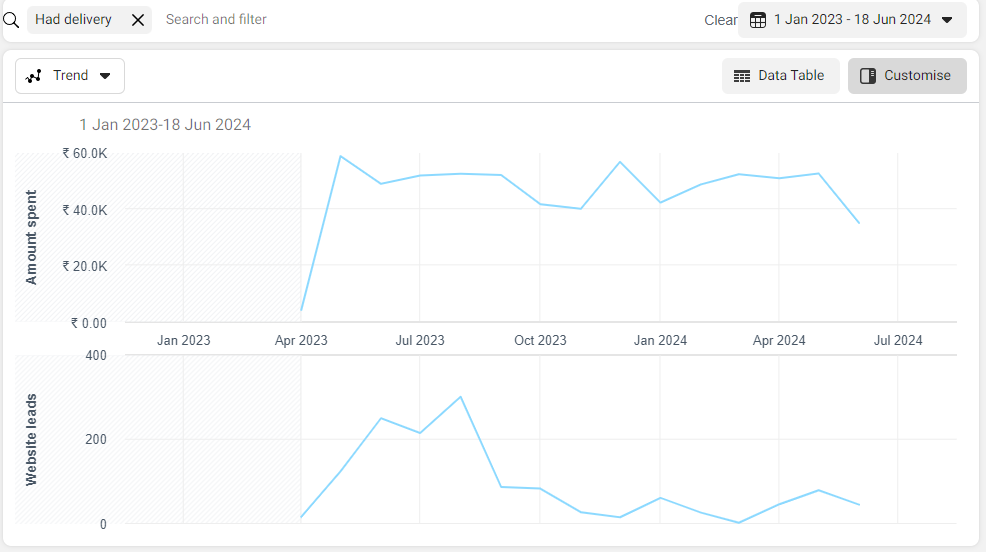Click the Clear filters link

pos(720,20)
